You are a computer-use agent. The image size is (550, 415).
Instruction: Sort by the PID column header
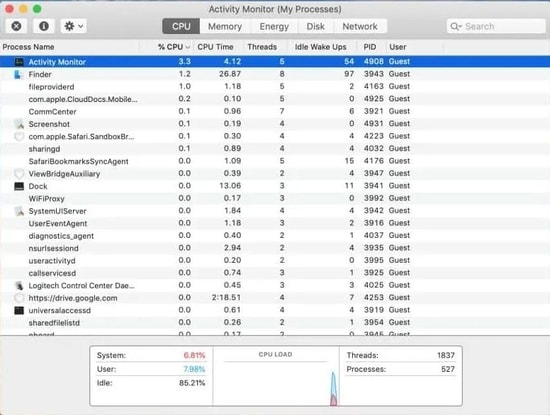pyautogui.click(x=370, y=47)
